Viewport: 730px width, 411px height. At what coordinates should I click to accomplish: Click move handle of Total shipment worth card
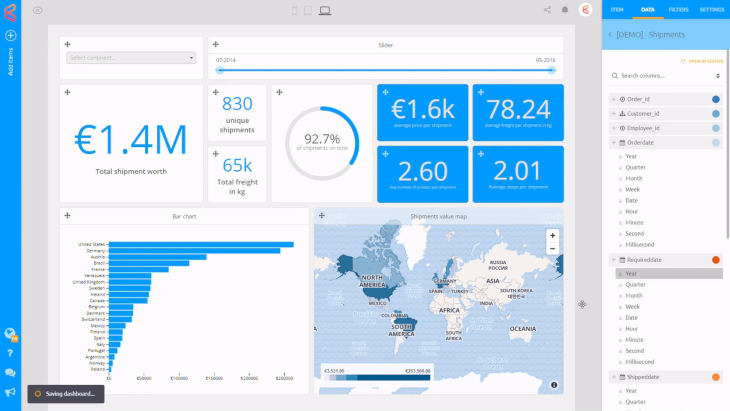tap(68, 92)
